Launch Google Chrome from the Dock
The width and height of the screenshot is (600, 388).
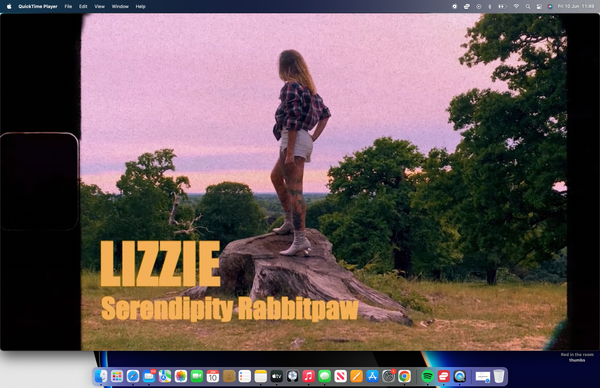pos(404,377)
